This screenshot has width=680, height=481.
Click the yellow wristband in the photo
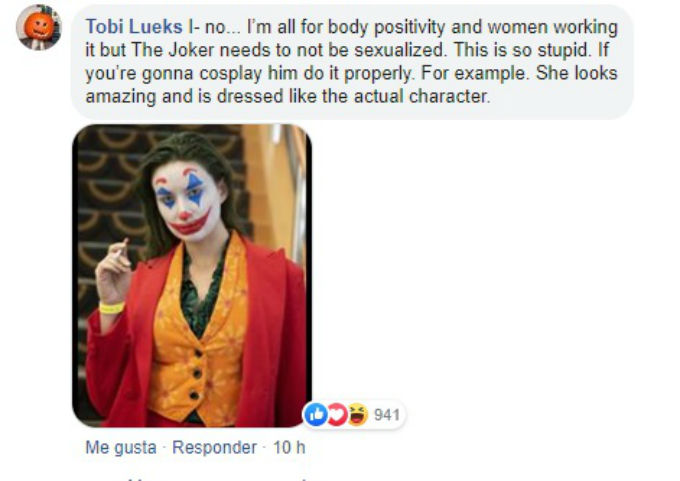pos(111,307)
